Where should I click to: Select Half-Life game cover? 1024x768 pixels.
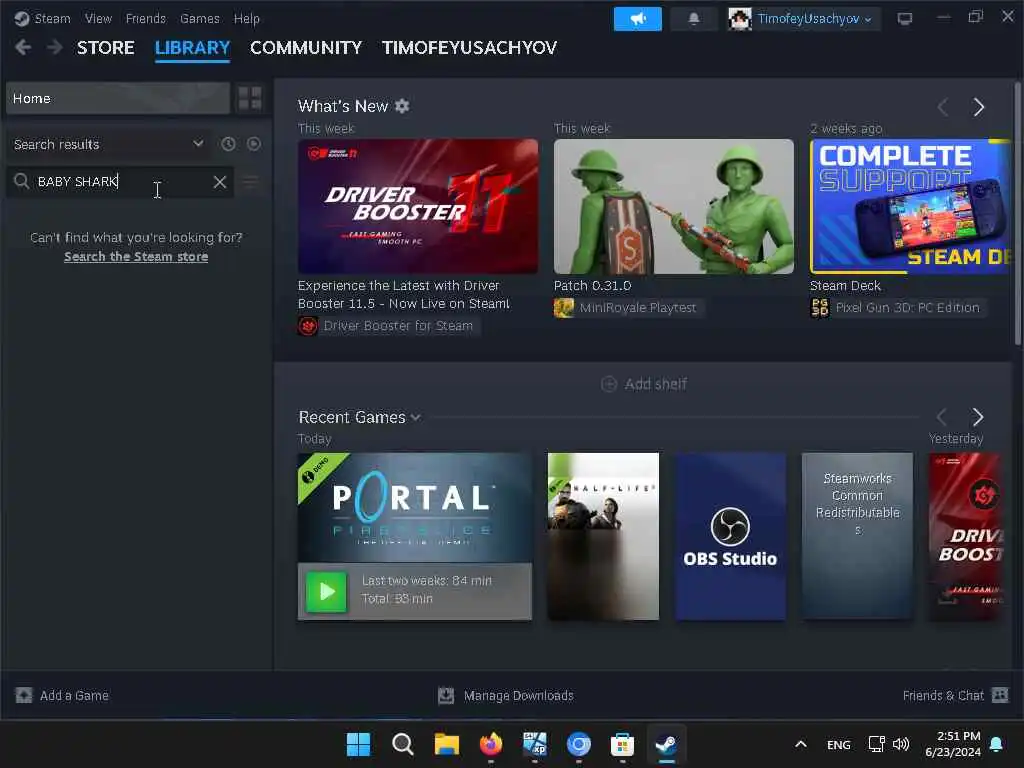click(603, 536)
